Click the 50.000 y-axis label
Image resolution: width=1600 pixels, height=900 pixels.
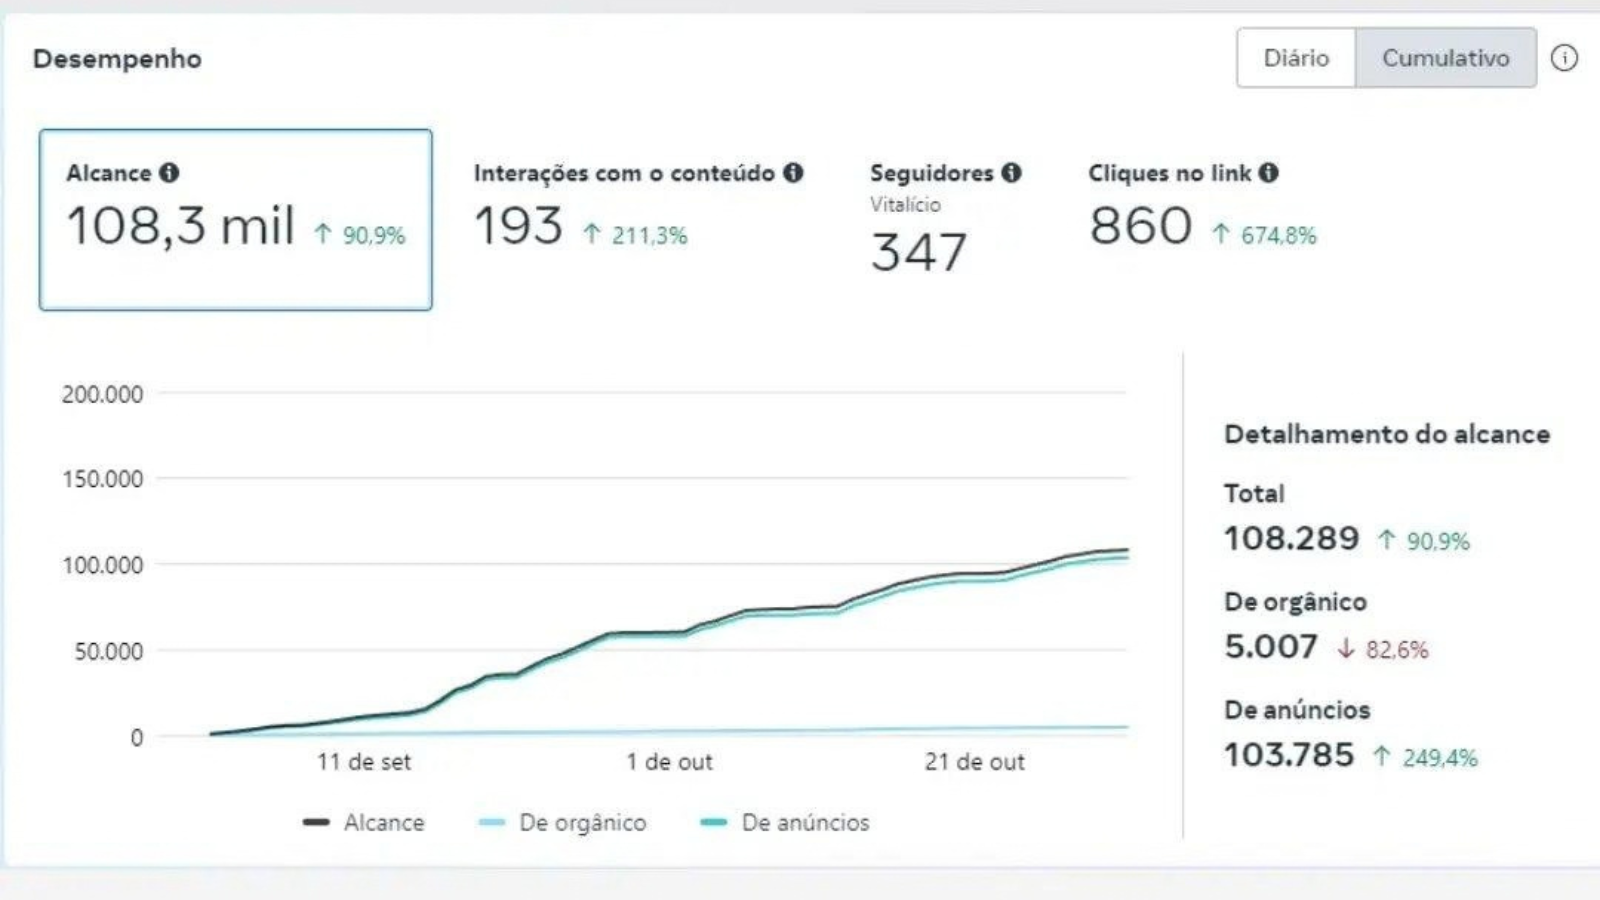pos(108,651)
